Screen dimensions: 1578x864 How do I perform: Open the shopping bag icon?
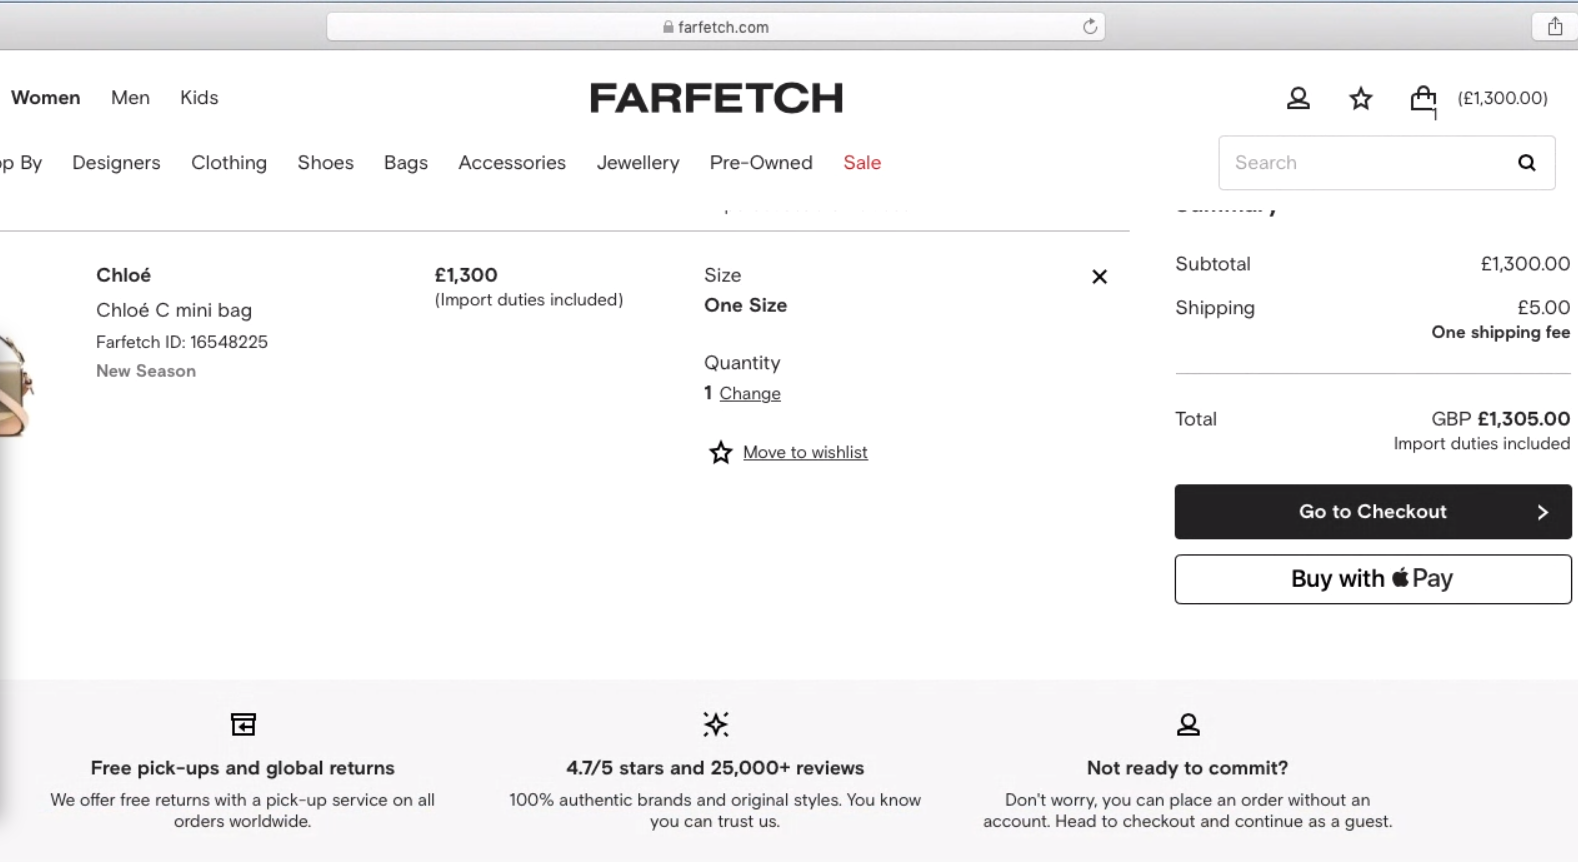tap(1423, 99)
